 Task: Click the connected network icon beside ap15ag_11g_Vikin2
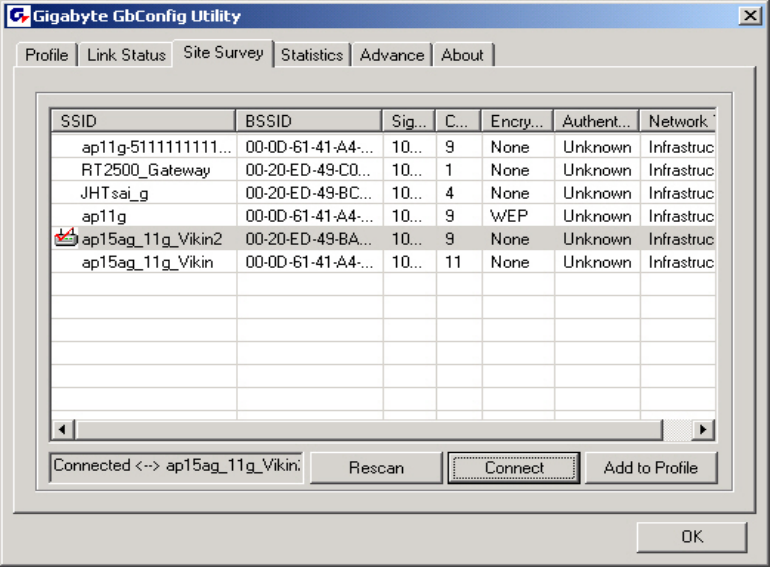66,238
